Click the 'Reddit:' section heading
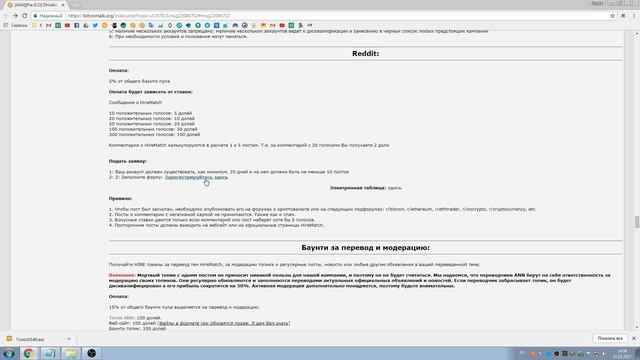Image resolution: width=640 pixels, height=360 pixels. pyautogui.click(x=365, y=53)
